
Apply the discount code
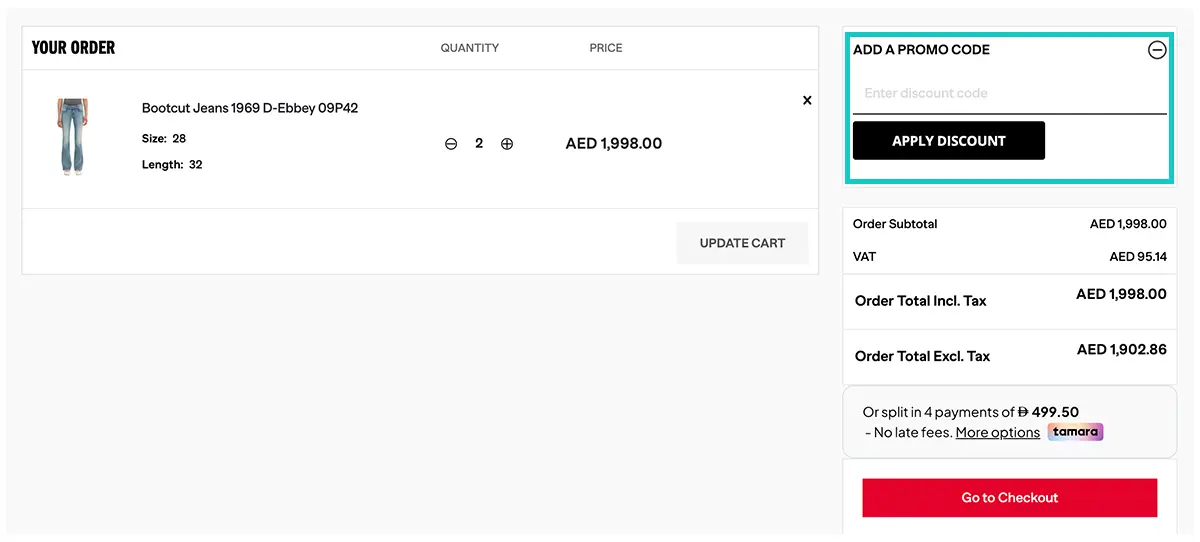tap(949, 141)
